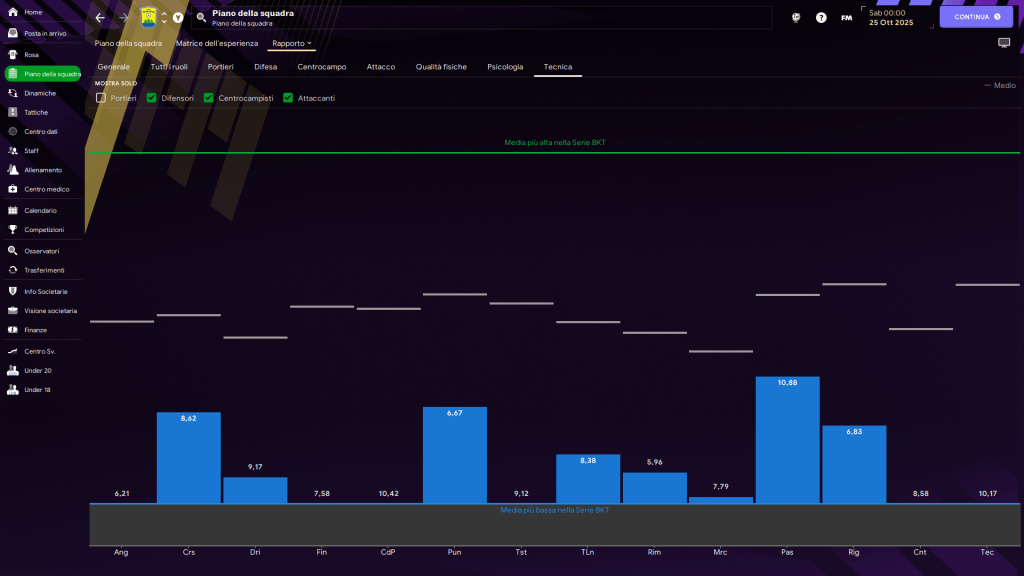Click the Pas bar showing 10,88
The height and width of the screenshot is (576, 1024).
tap(787, 440)
